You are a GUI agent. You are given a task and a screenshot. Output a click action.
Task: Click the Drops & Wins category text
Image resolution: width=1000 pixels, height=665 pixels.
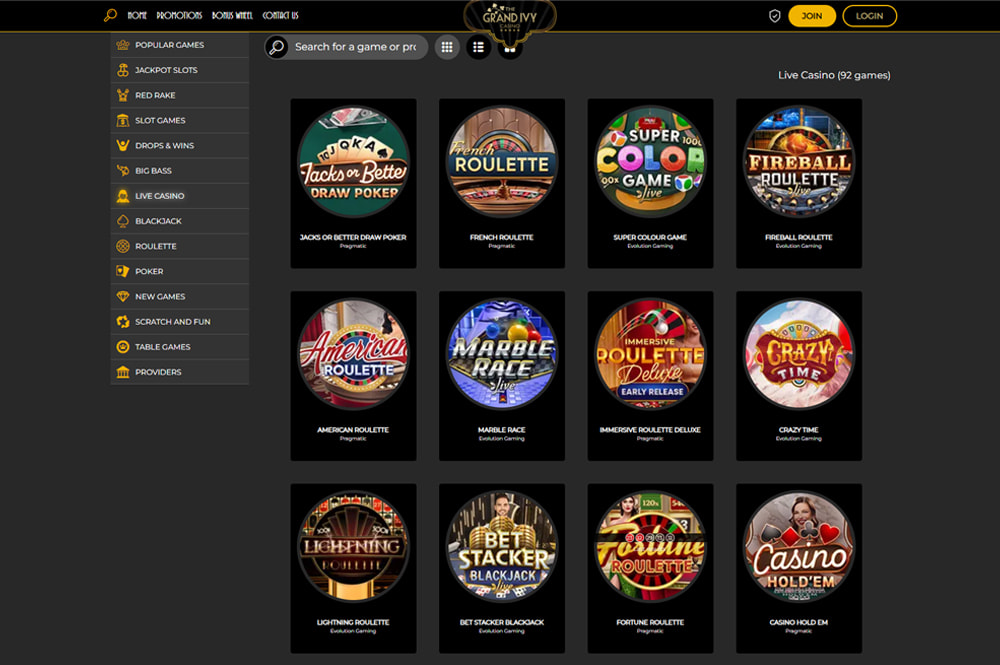[165, 145]
